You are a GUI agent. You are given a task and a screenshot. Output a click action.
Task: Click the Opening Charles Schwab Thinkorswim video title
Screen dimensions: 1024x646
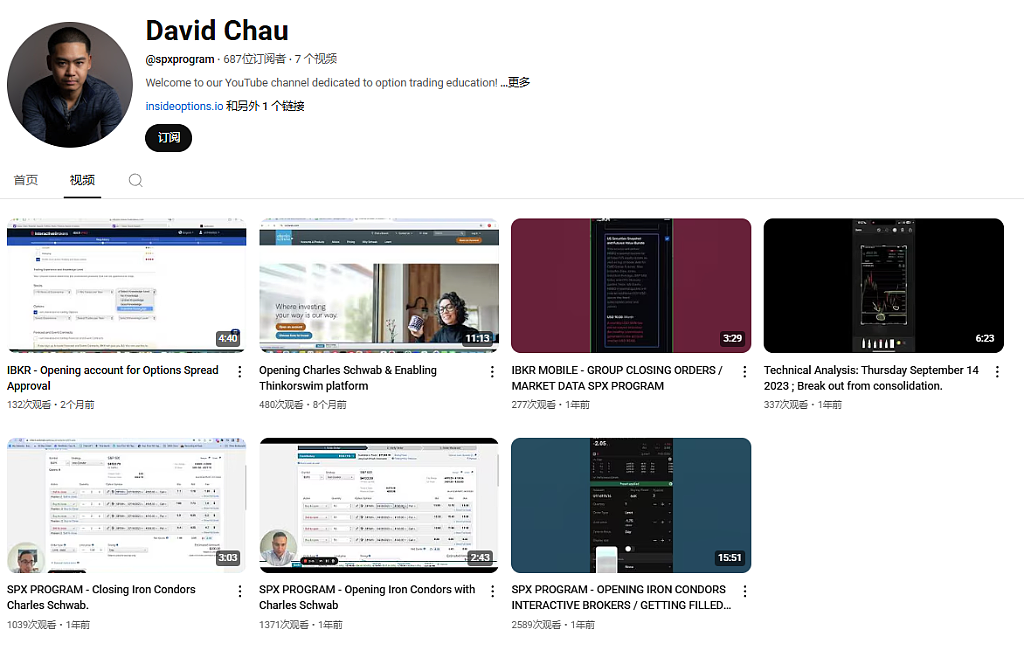(347, 378)
